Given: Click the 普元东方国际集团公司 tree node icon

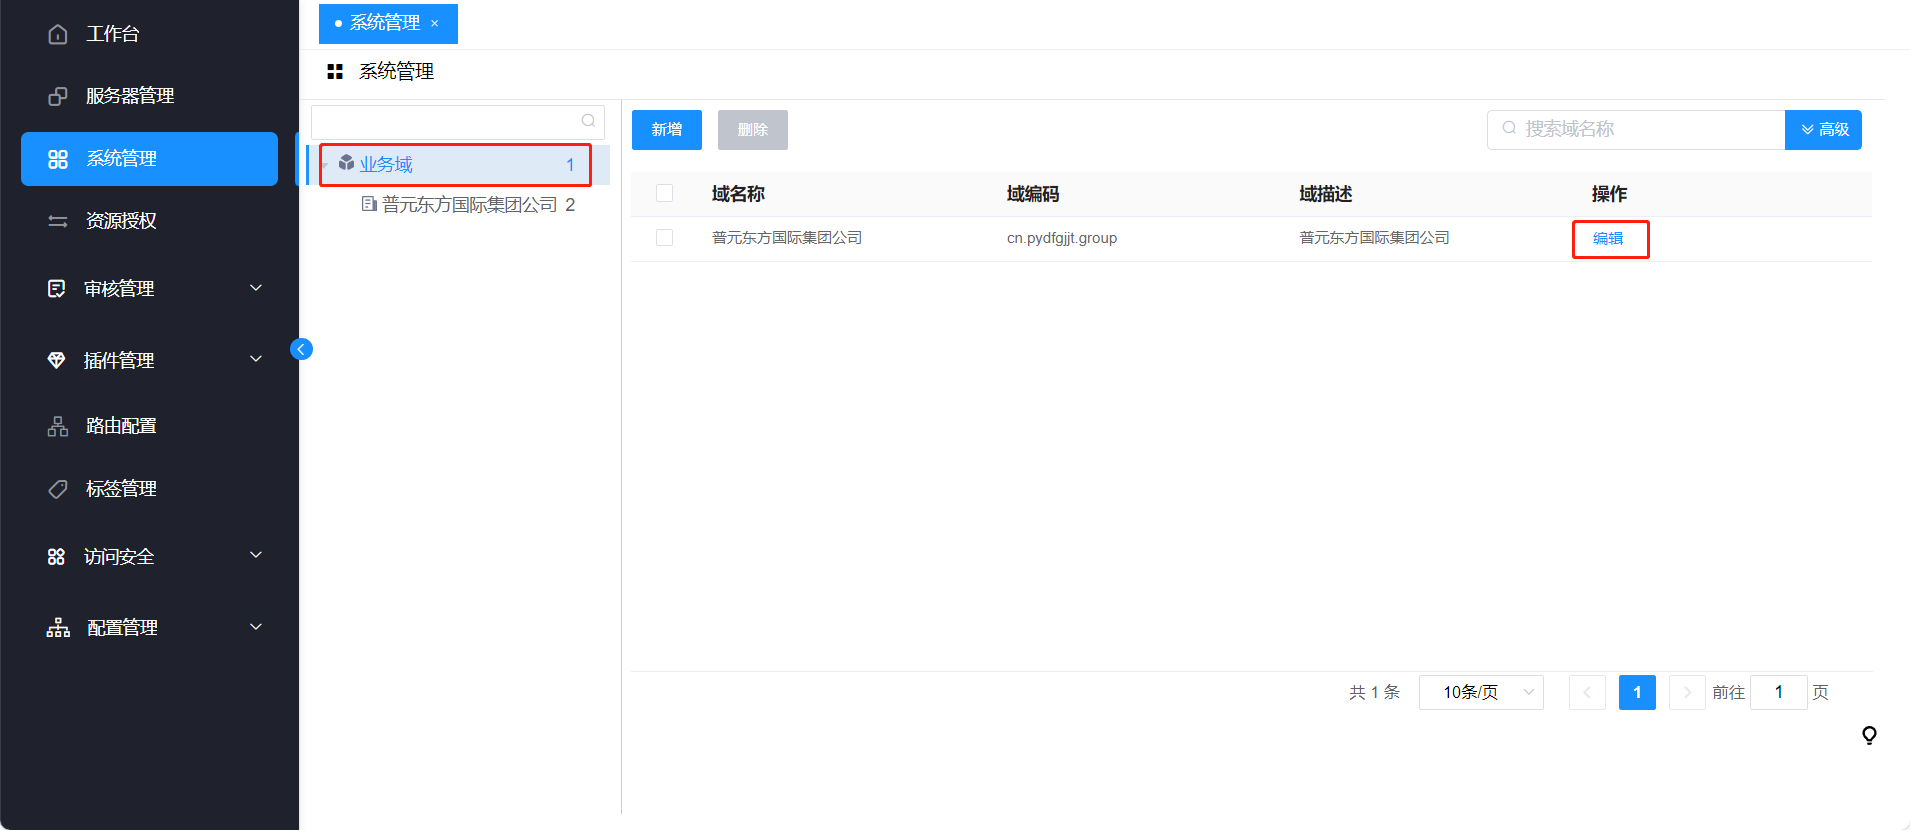Looking at the screenshot, I should [x=369, y=204].
